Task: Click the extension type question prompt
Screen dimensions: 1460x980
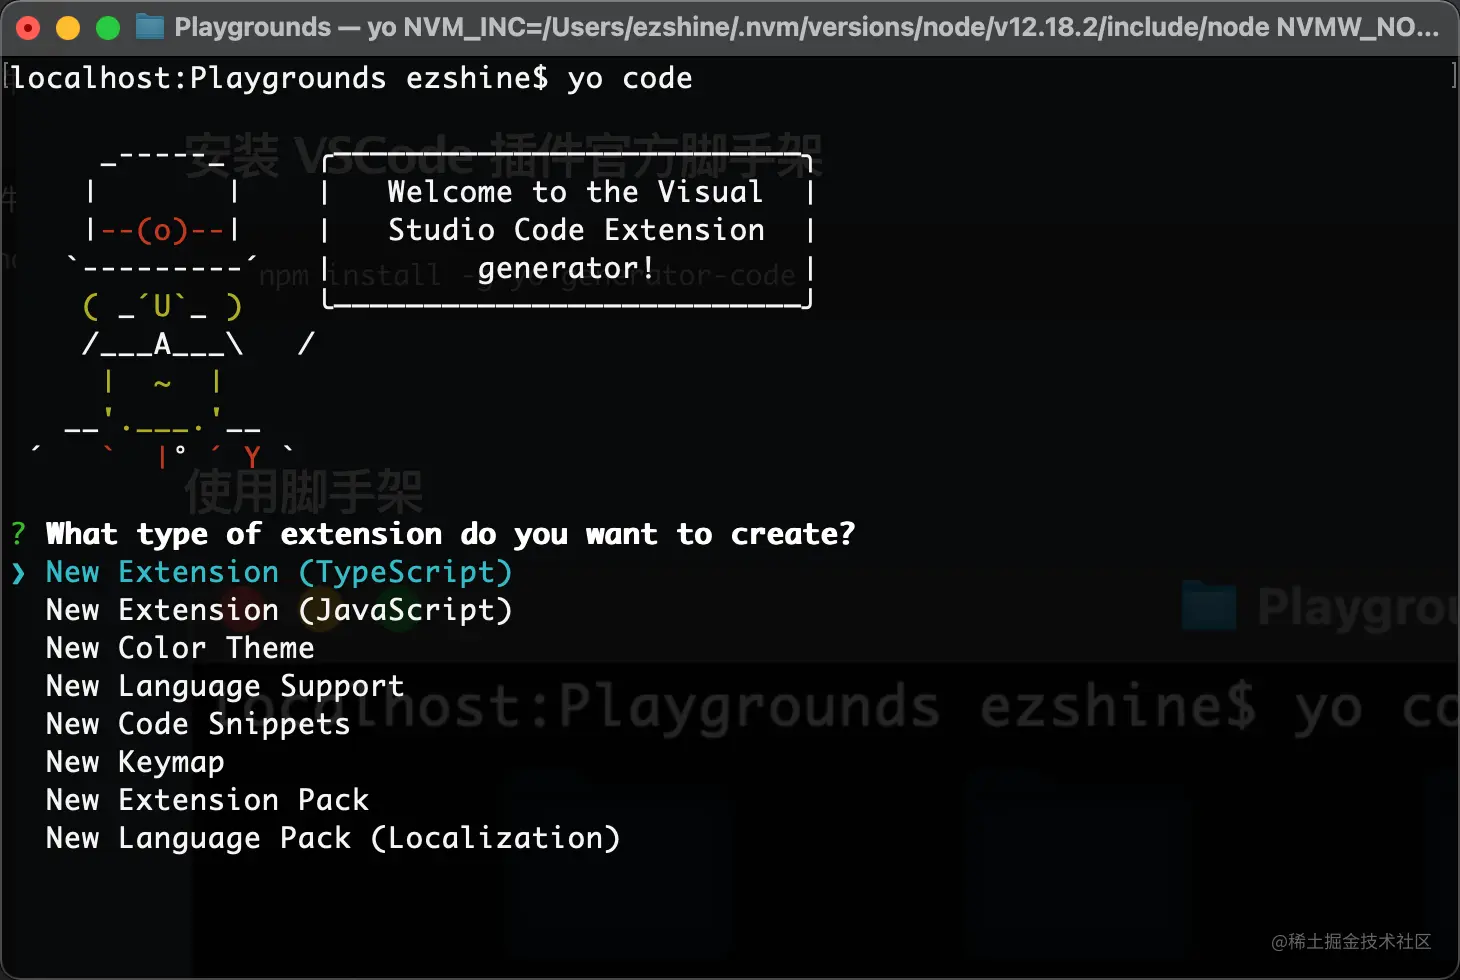Action: click(x=450, y=534)
